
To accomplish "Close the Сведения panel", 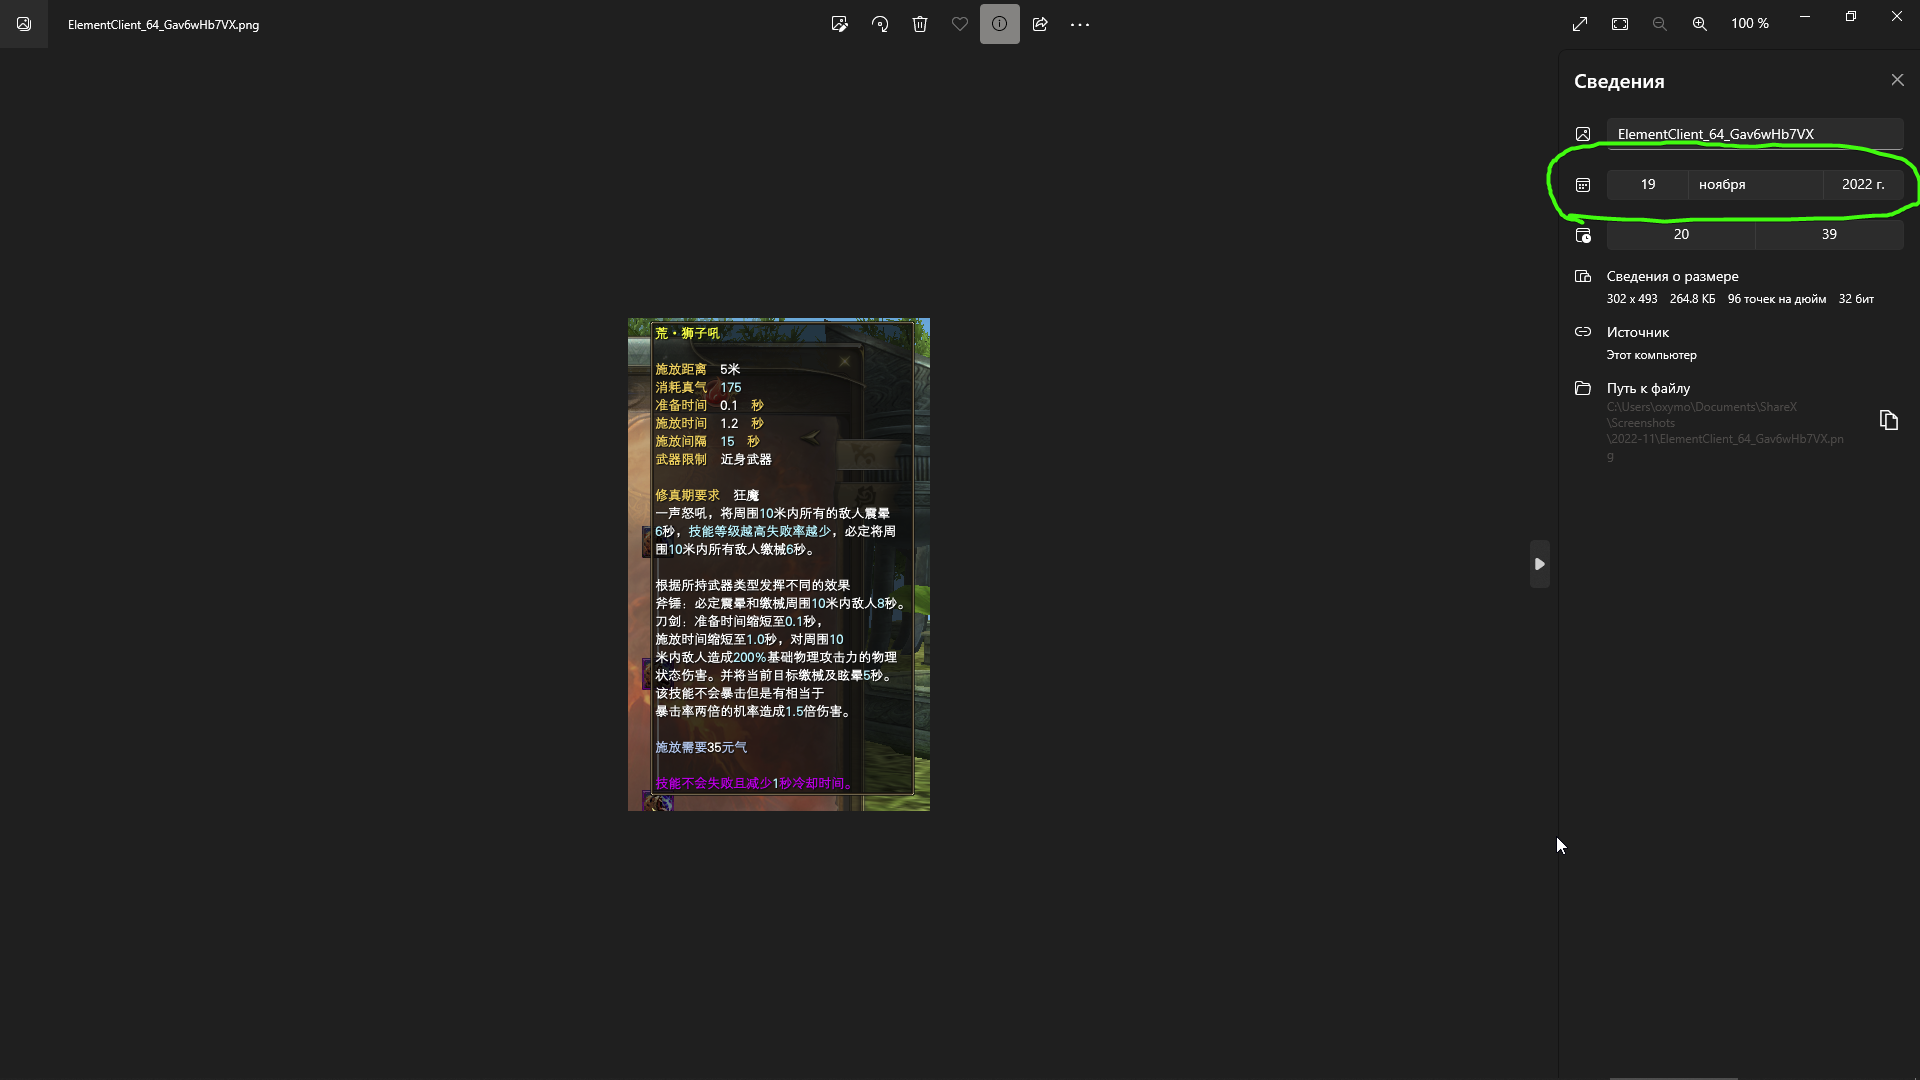I will (x=1897, y=80).
